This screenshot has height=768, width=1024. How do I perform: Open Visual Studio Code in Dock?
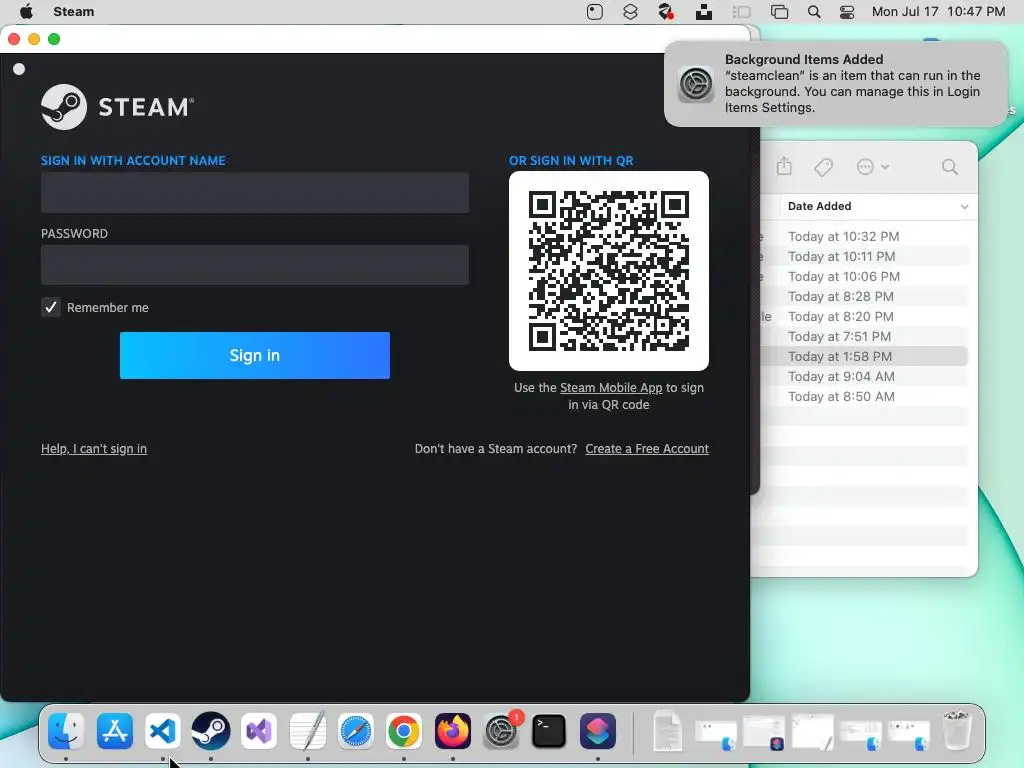pyautogui.click(x=163, y=731)
